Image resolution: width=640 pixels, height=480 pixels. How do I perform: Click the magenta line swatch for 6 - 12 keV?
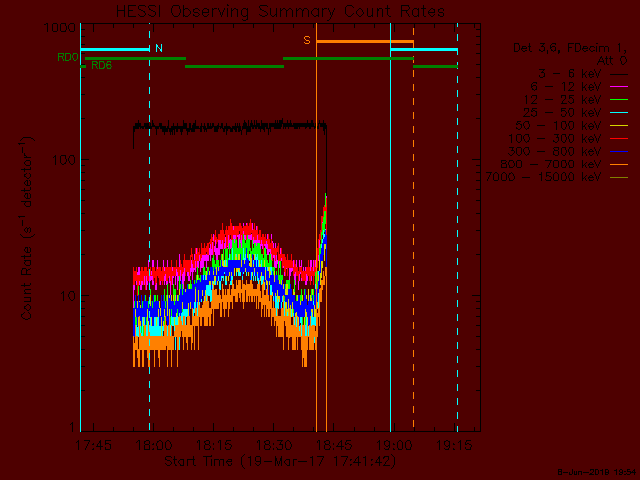(x=619, y=87)
